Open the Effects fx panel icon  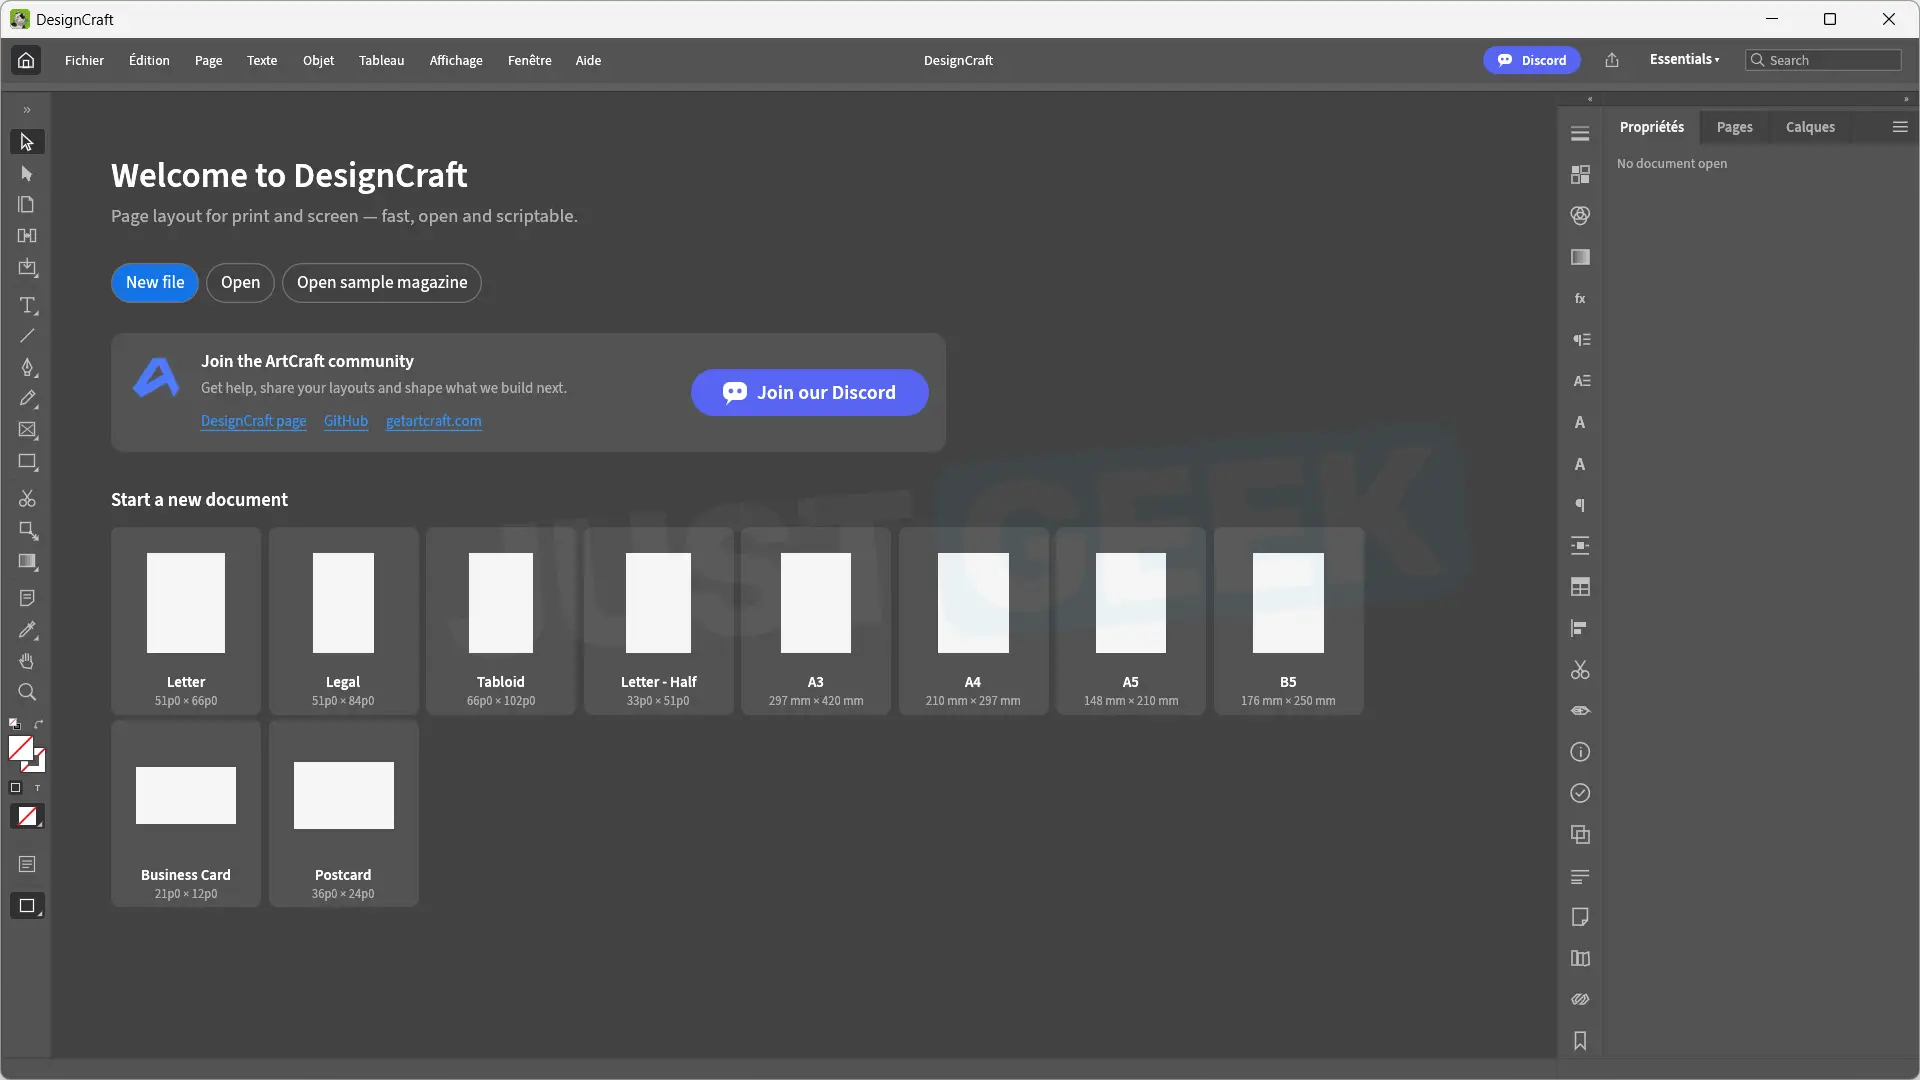point(1580,298)
